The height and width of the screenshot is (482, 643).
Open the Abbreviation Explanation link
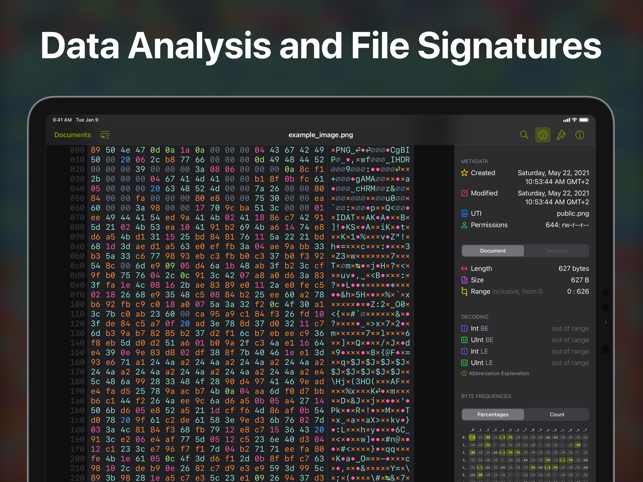point(500,373)
